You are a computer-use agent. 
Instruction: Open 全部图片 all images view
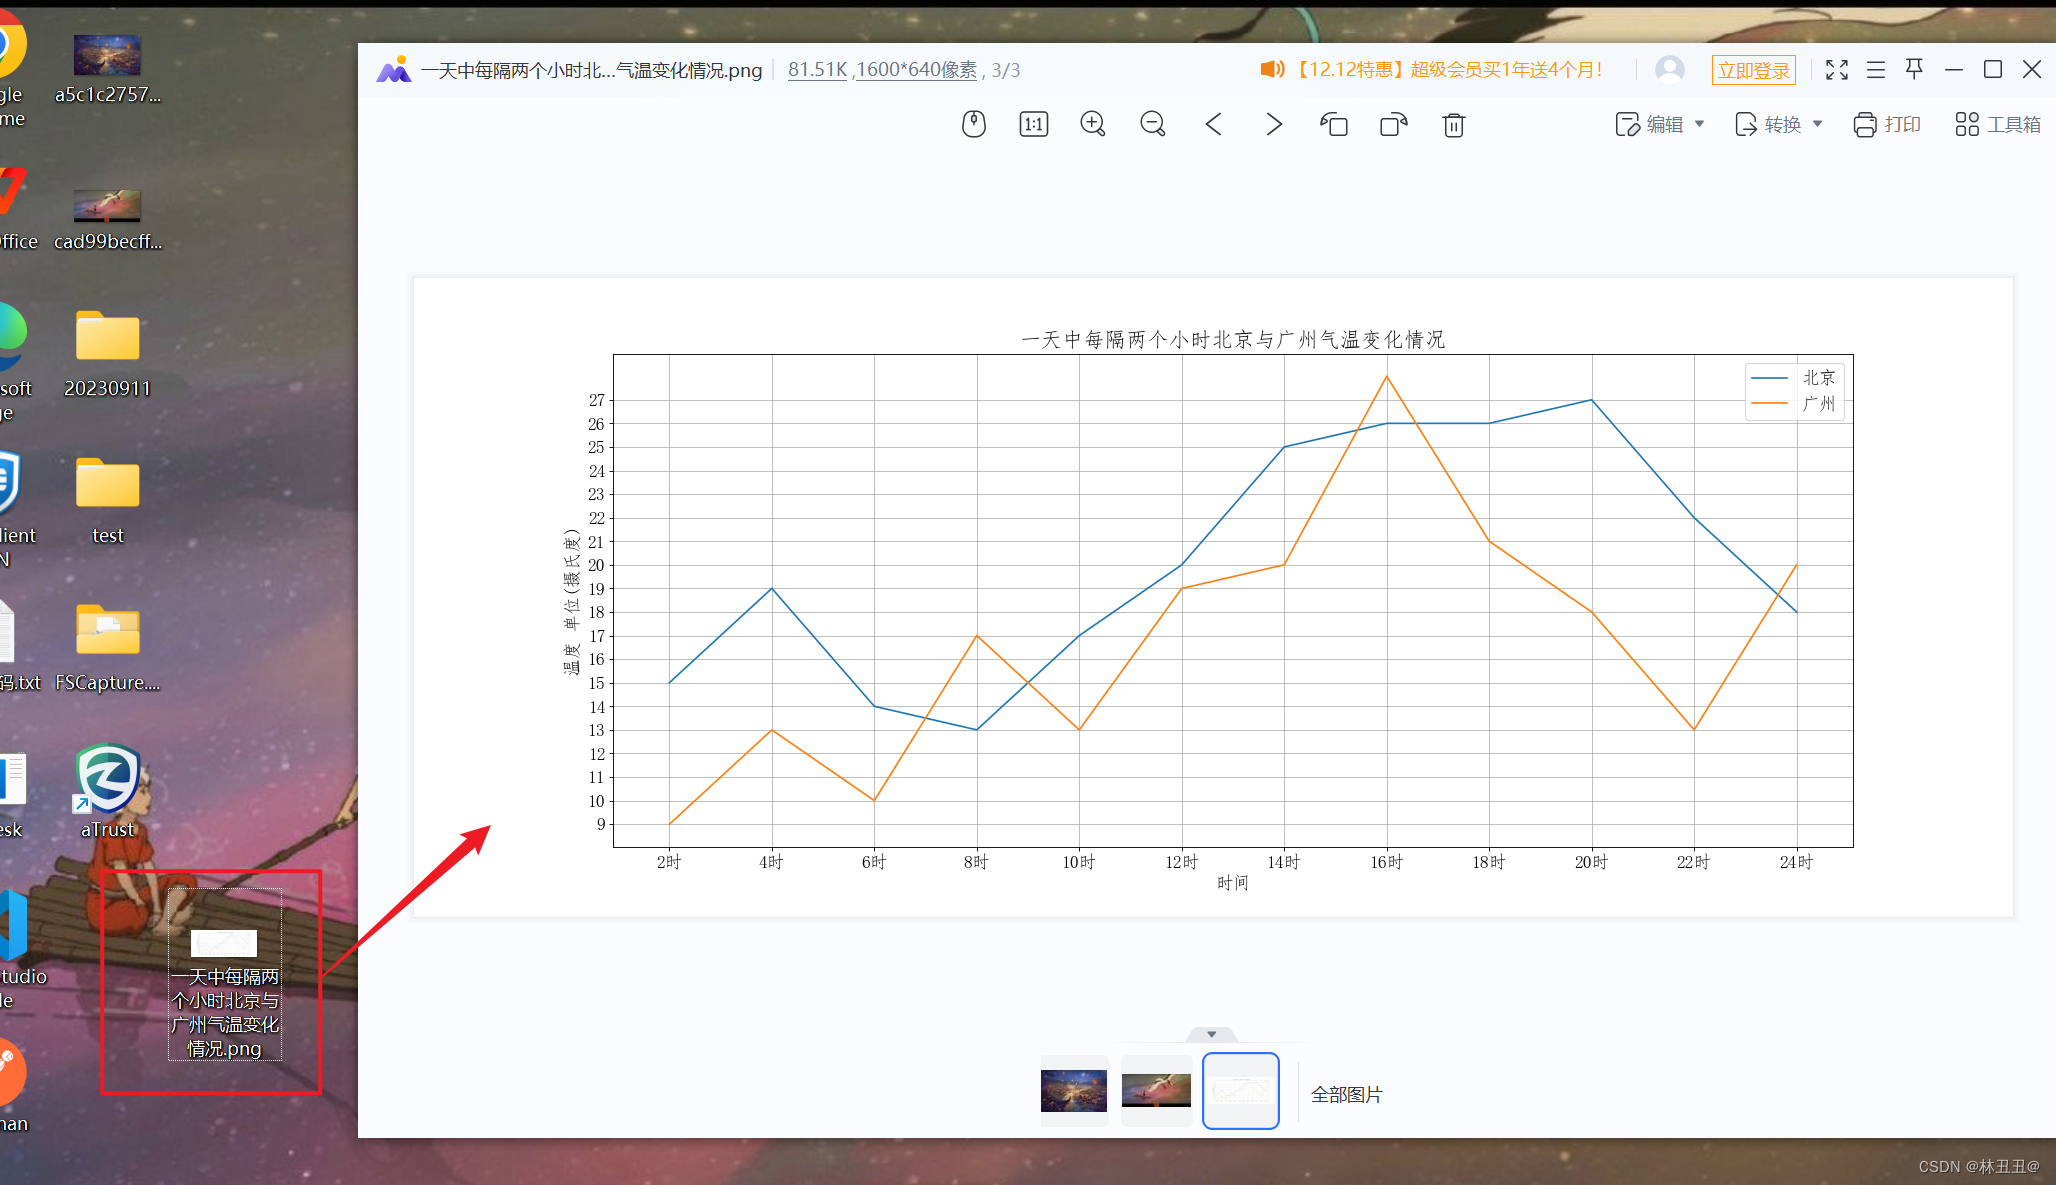coord(1346,1094)
